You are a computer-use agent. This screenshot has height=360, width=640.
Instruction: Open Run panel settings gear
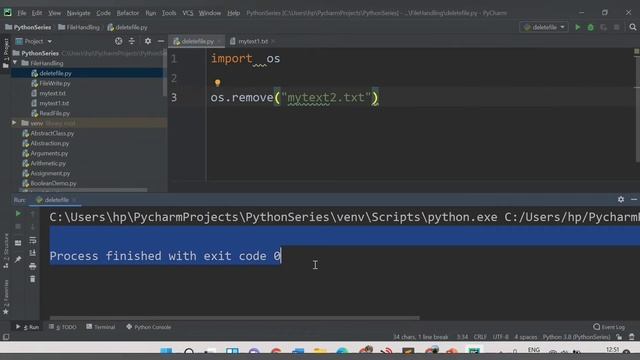621,200
